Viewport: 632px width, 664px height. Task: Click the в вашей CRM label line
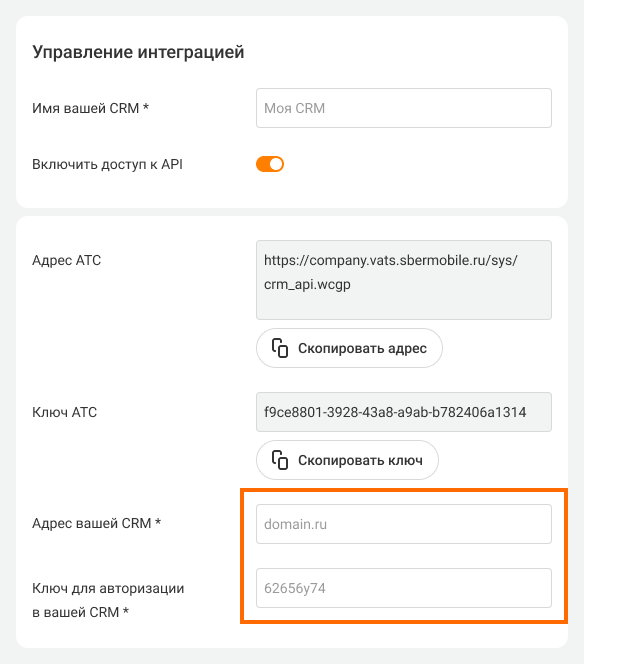tap(81, 612)
